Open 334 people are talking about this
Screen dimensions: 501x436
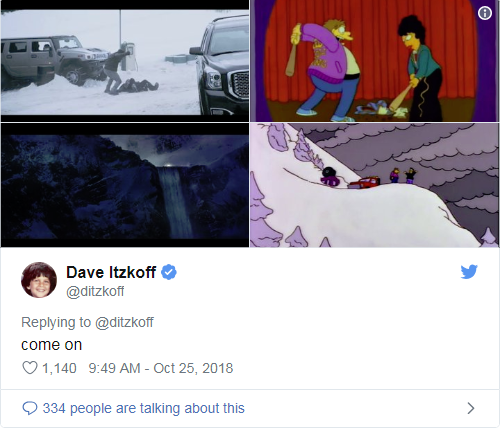144,408
